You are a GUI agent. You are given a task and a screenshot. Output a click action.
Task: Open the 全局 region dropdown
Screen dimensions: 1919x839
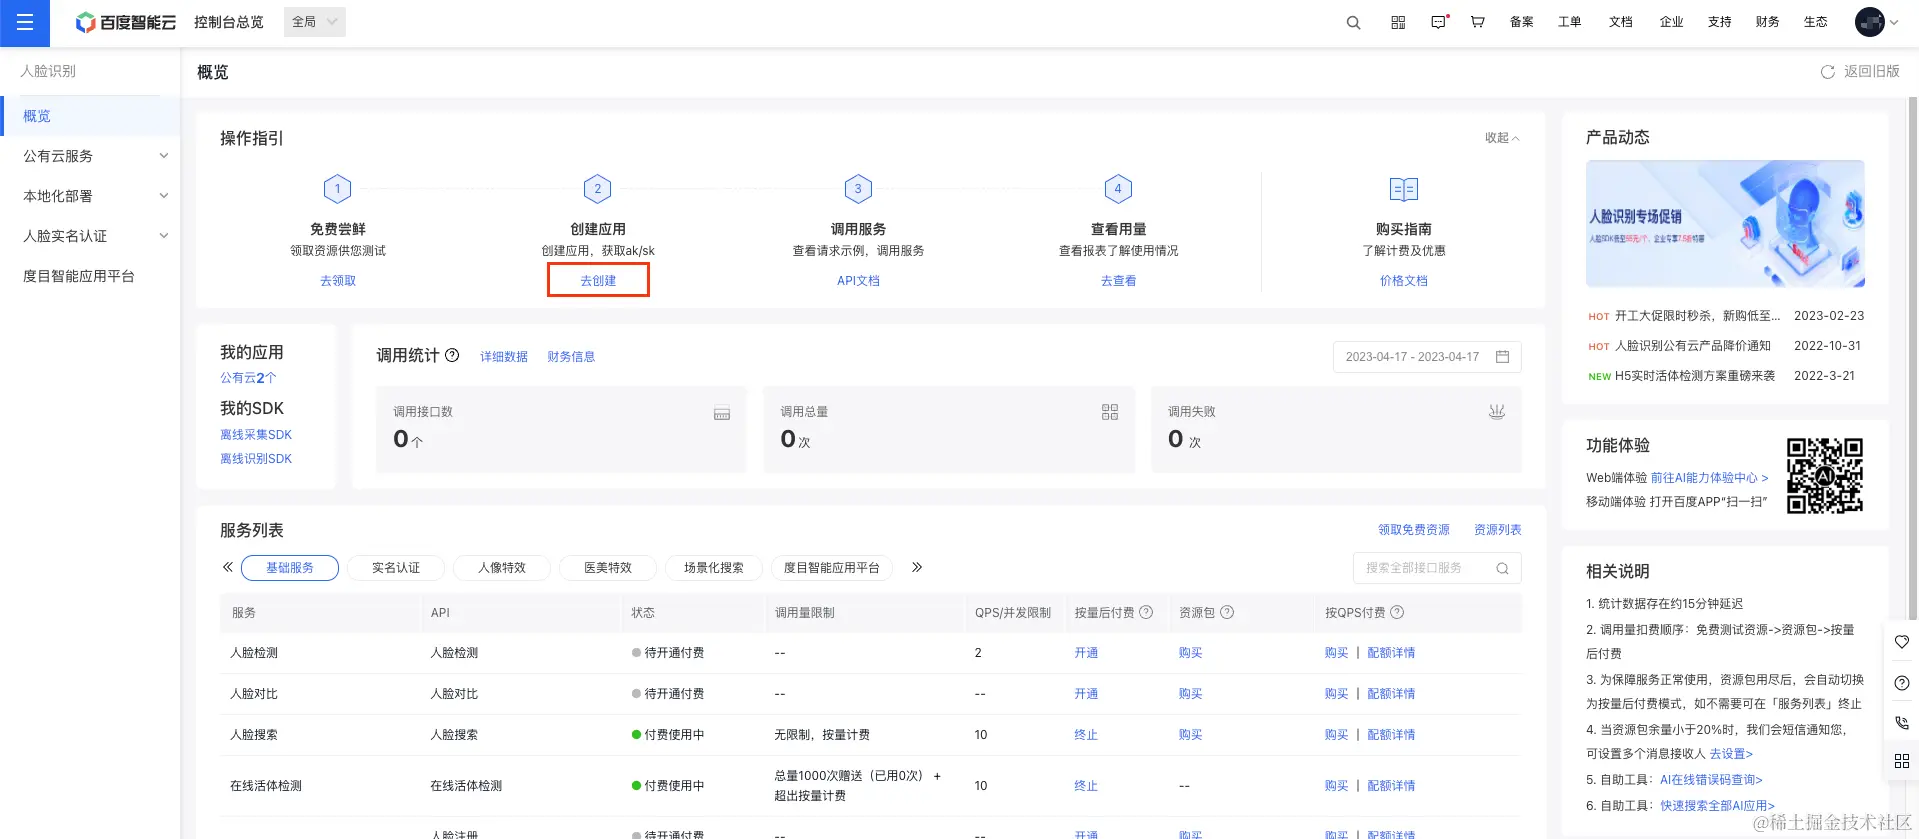point(315,22)
